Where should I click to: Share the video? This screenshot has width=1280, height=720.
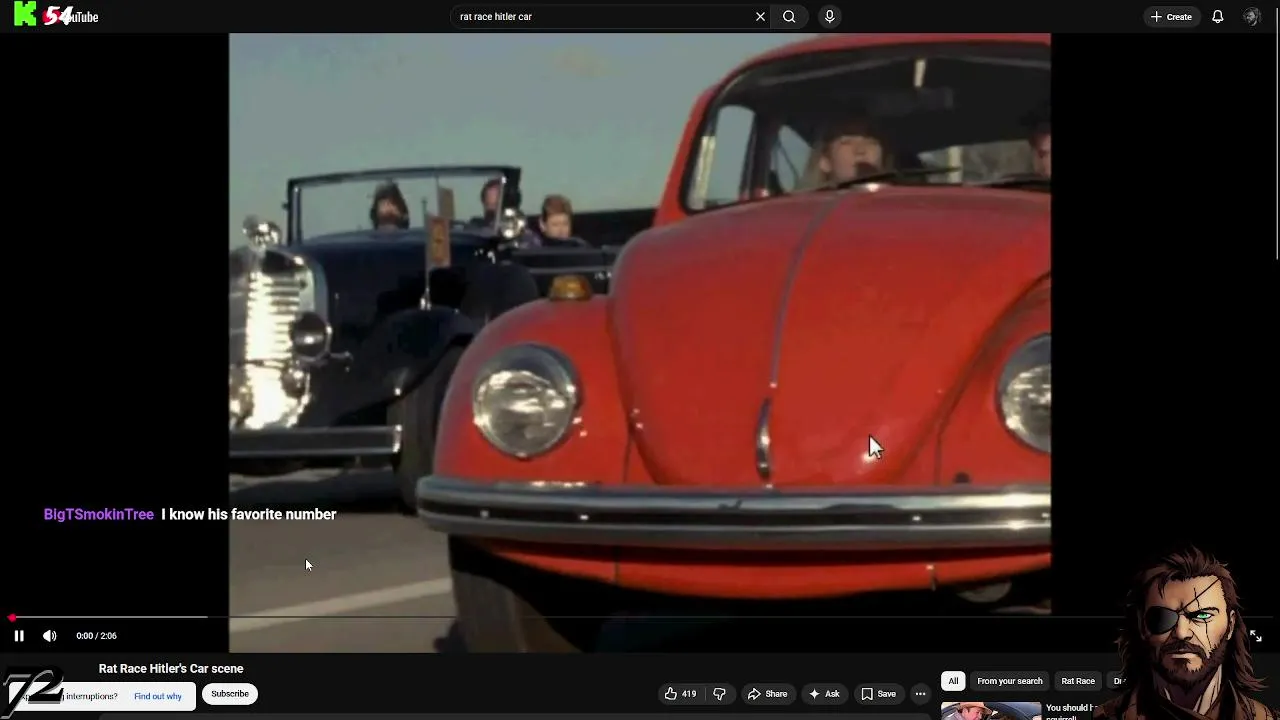tap(767, 694)
